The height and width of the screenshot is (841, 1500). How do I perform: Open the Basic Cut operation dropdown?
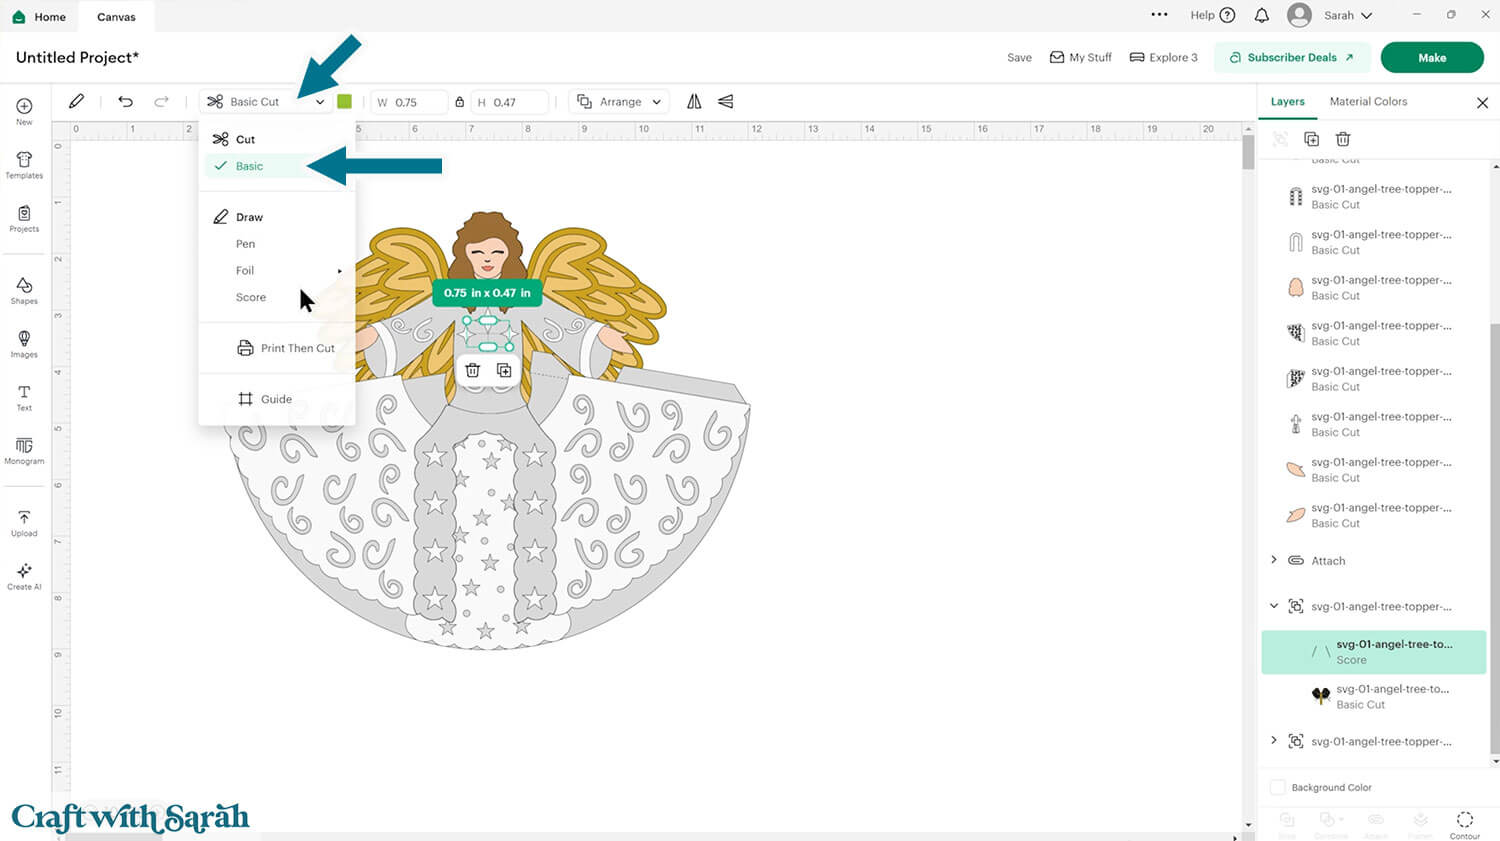point(265,101)
